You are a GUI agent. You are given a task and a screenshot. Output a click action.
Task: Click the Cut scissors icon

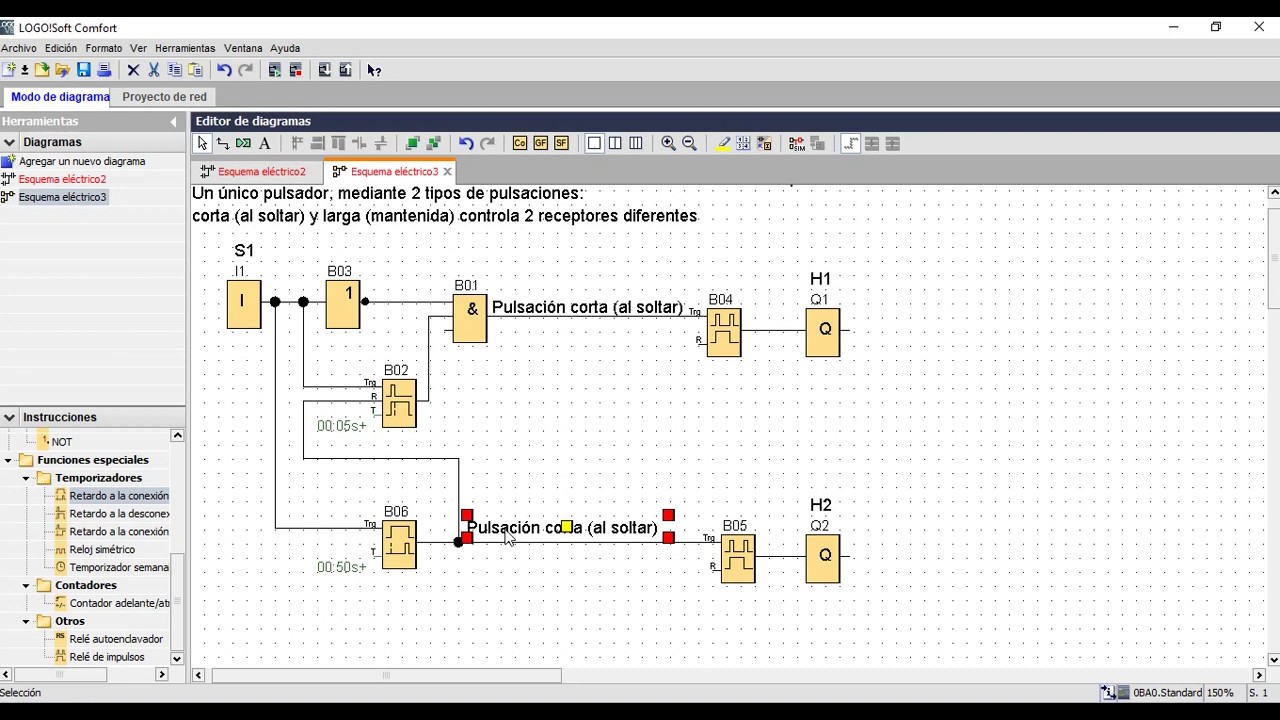coord(154,70)
